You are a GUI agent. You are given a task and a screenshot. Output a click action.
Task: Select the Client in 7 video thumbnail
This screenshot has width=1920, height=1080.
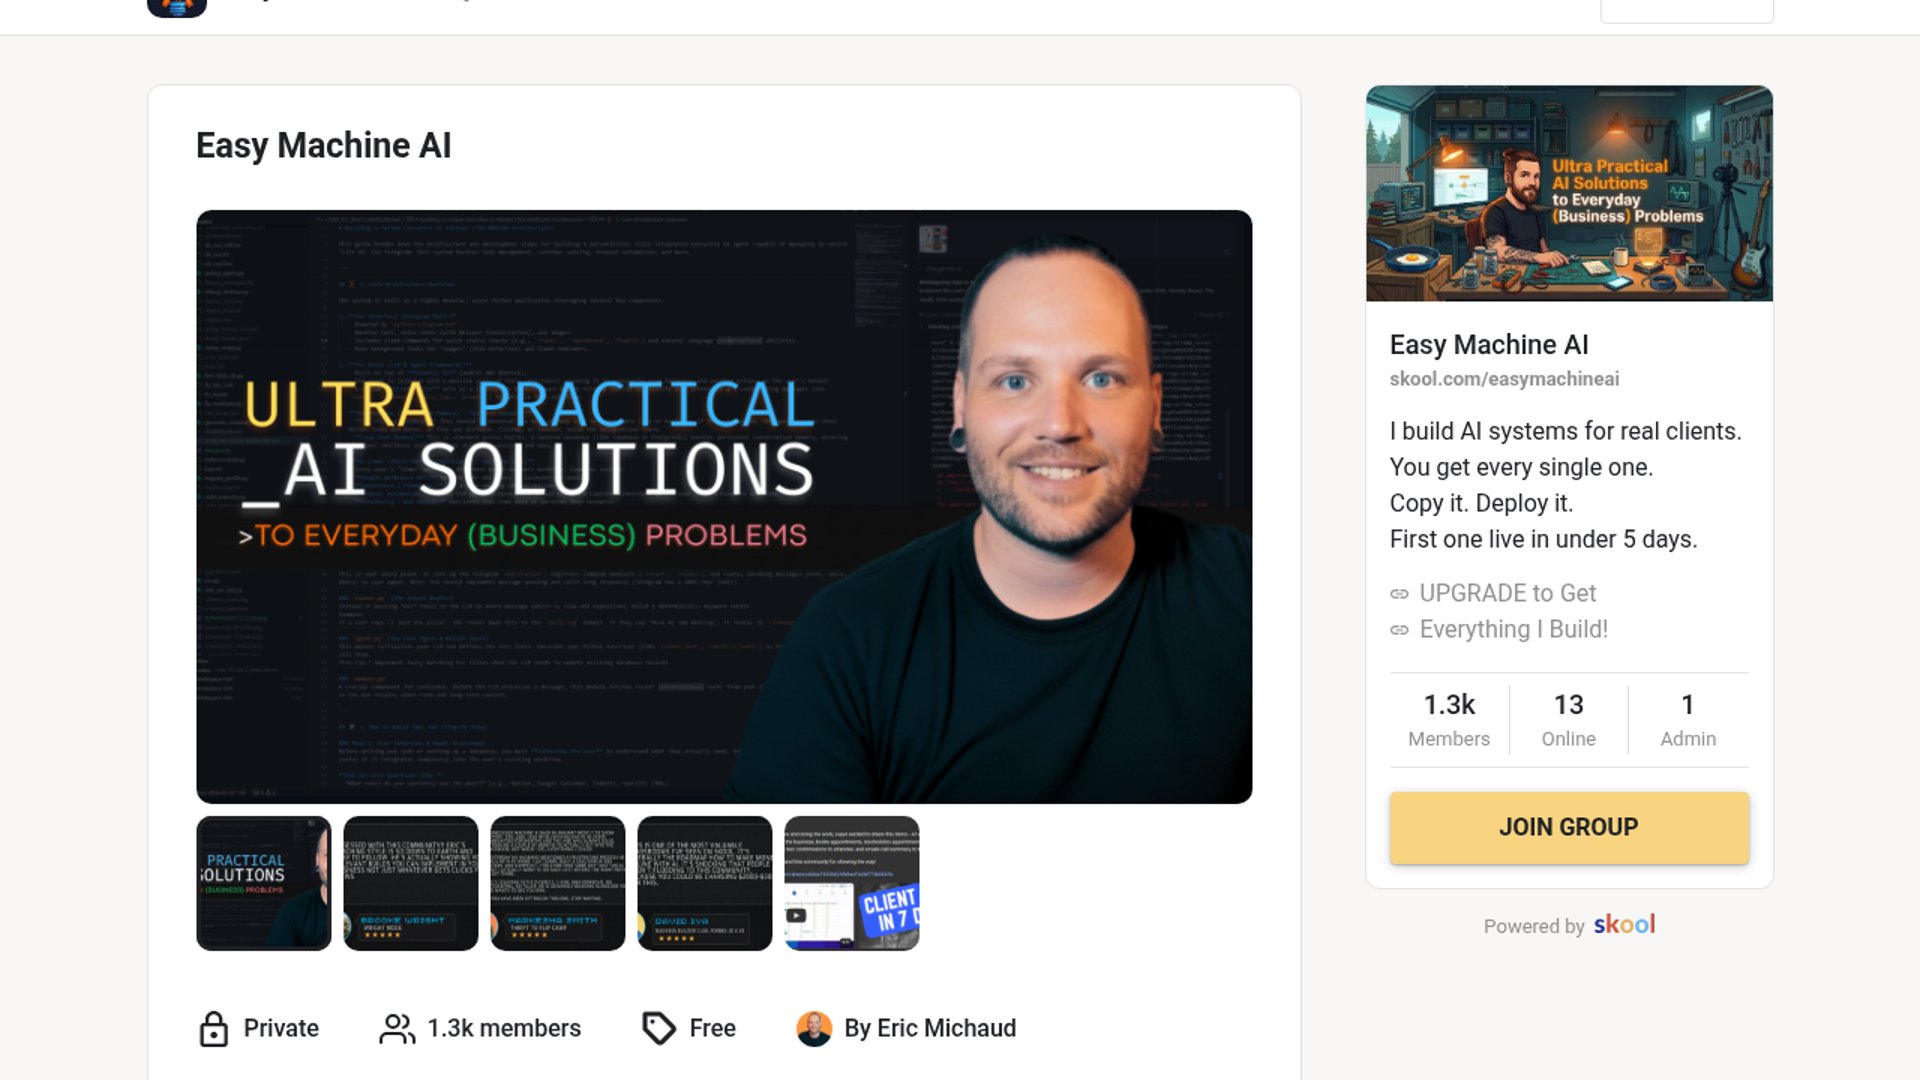click(852, 883)
